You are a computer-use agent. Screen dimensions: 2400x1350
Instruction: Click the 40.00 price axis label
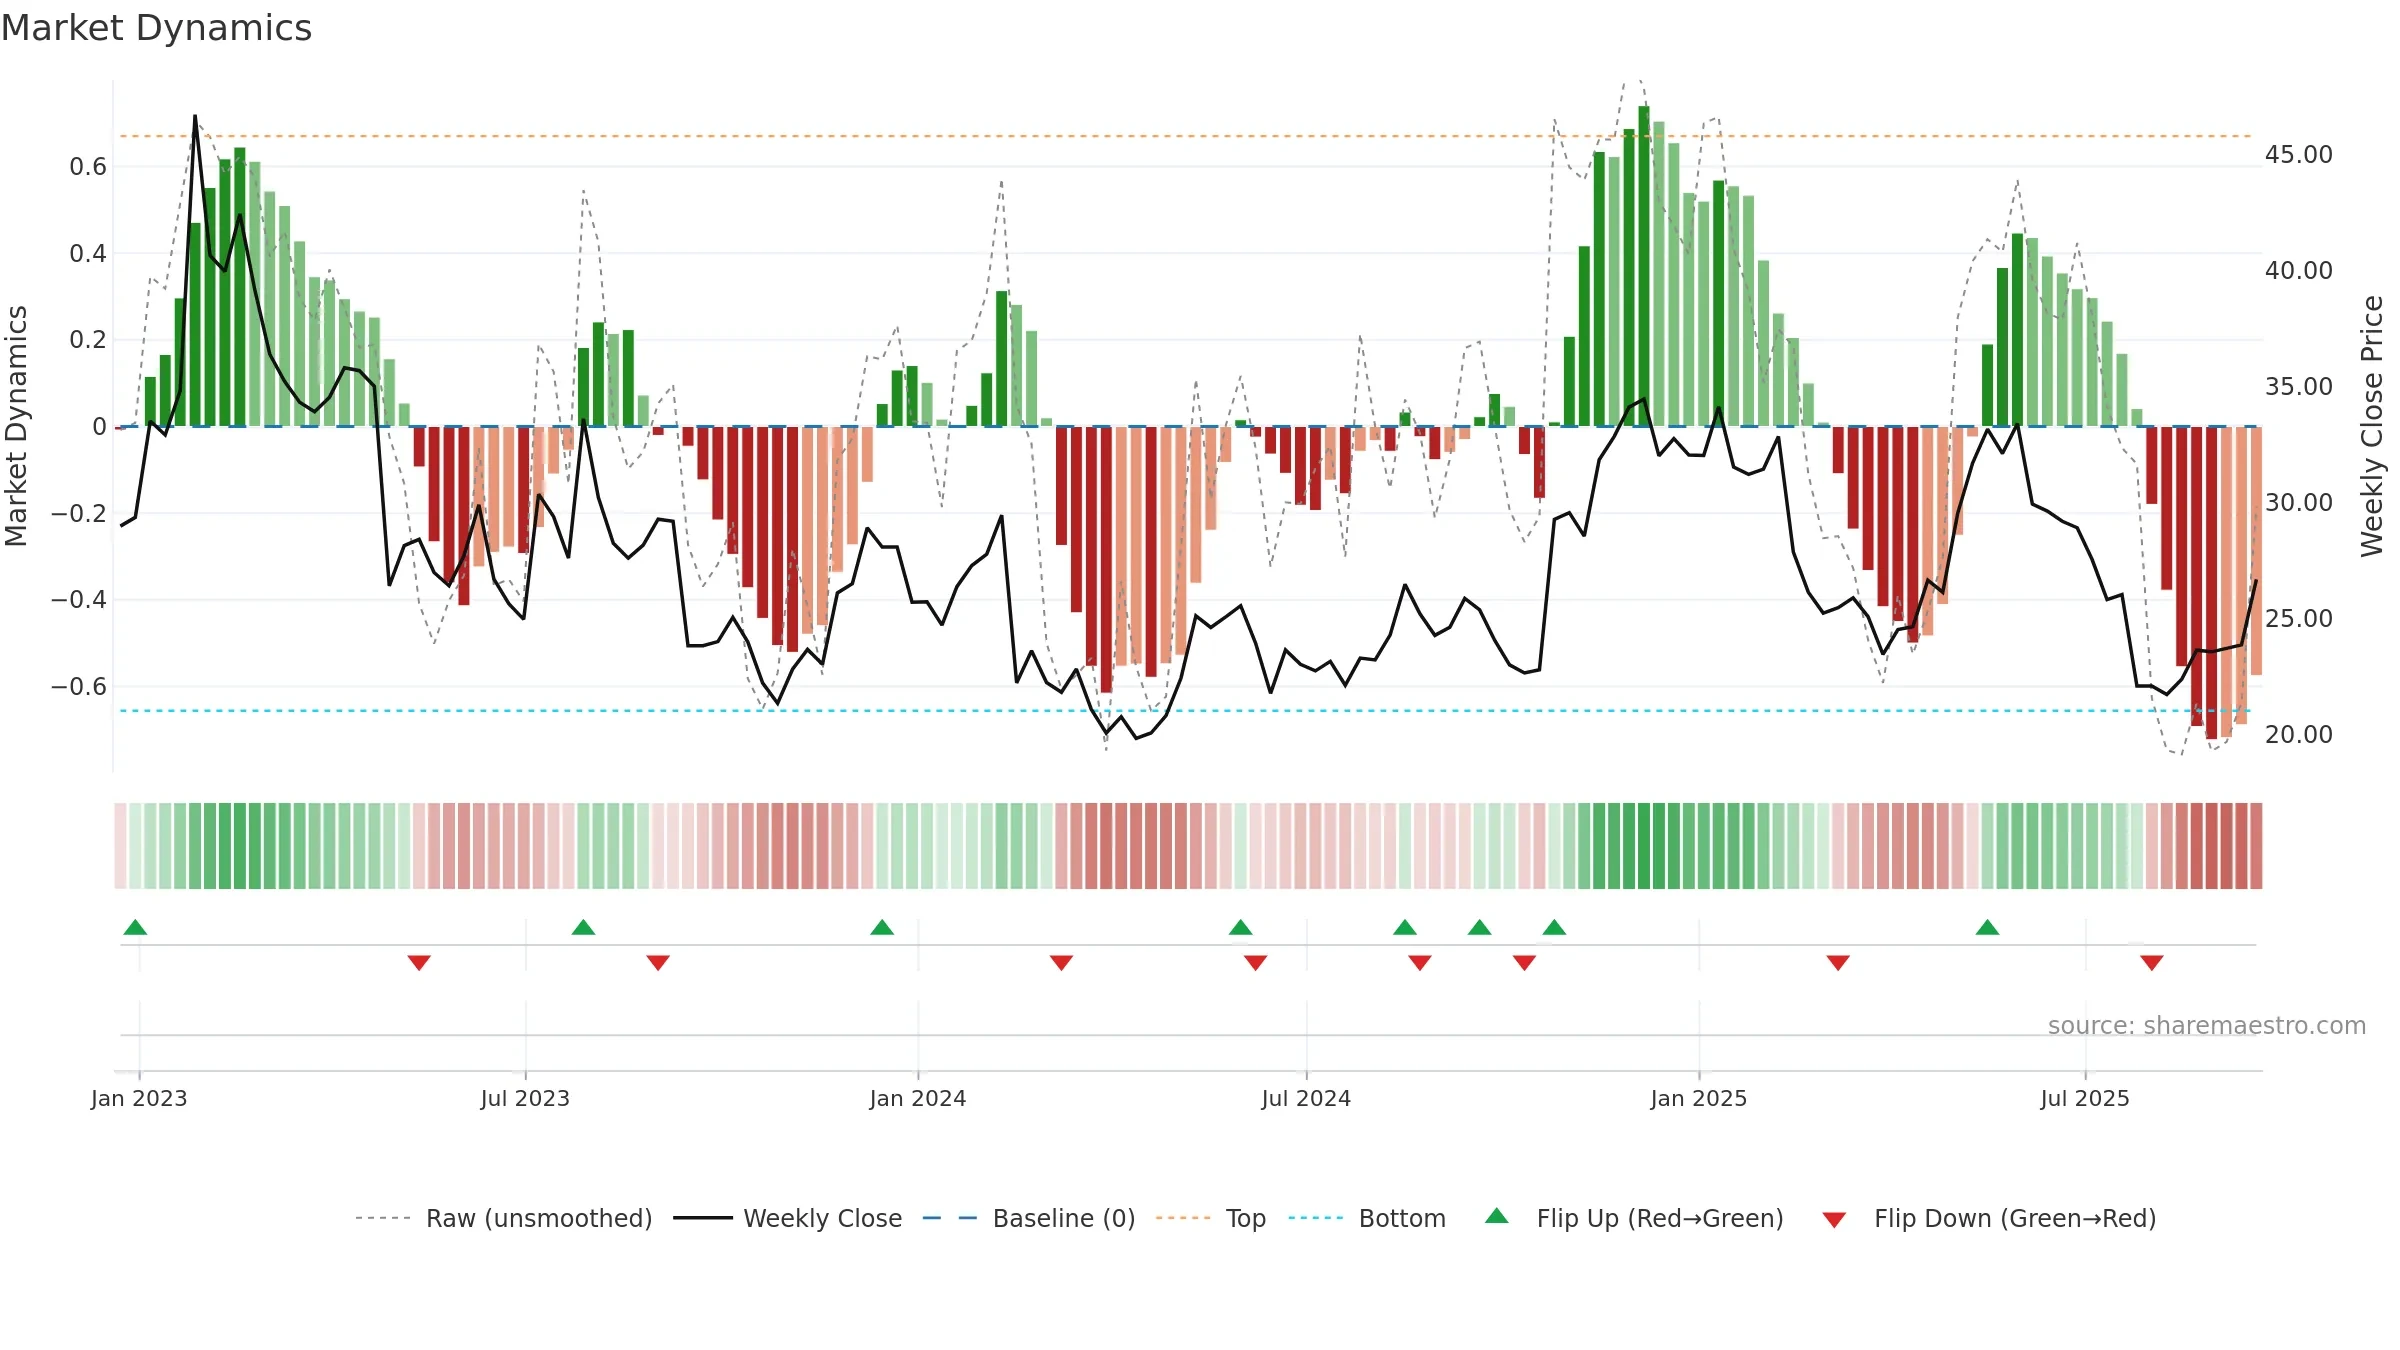2299,271
